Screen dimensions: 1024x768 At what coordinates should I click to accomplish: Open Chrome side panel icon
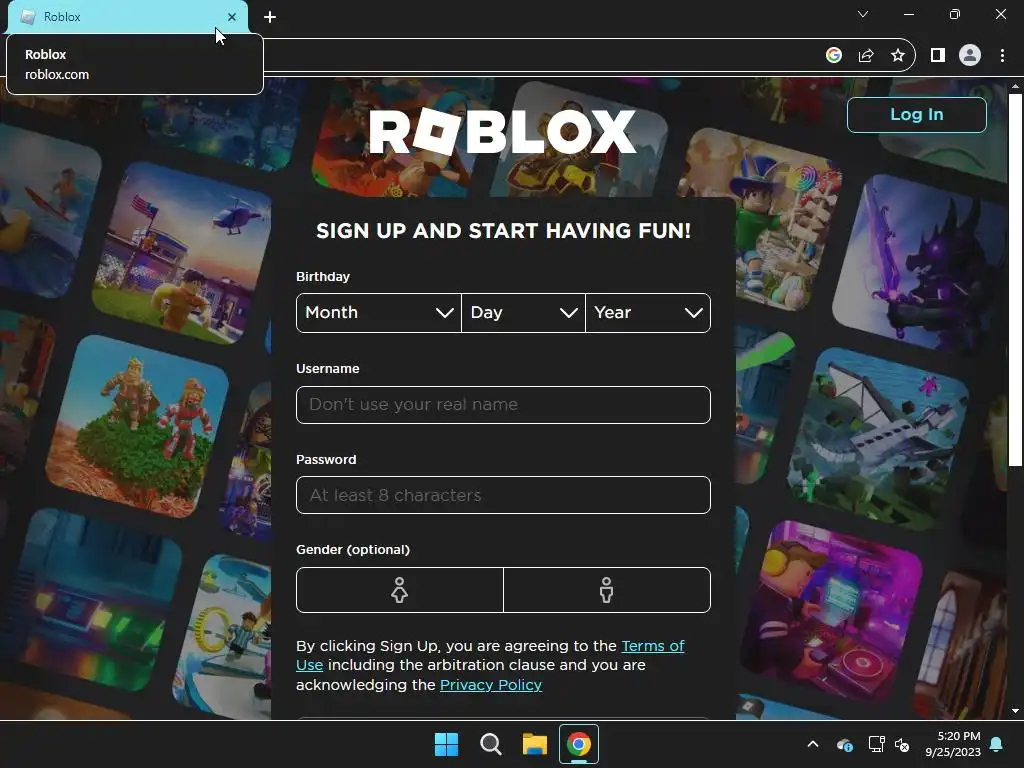click(x=938, y=56)
